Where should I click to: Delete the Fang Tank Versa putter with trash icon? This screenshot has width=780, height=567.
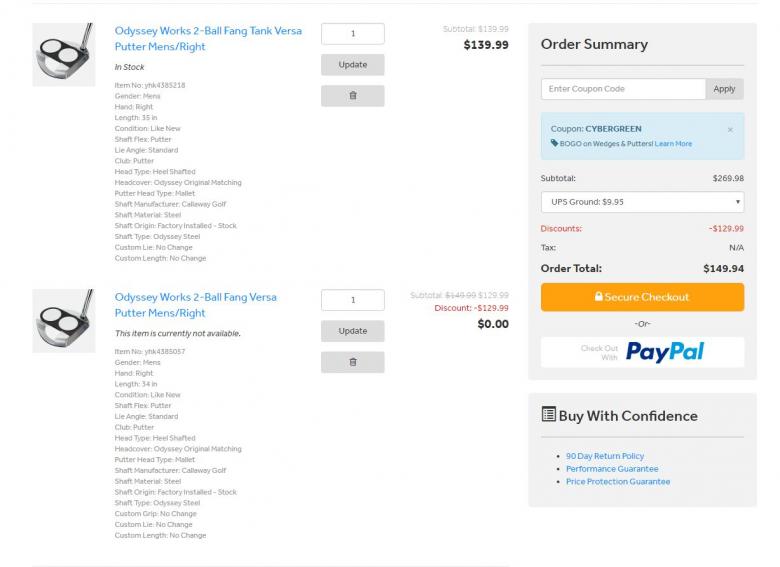(x=352, y=96)
